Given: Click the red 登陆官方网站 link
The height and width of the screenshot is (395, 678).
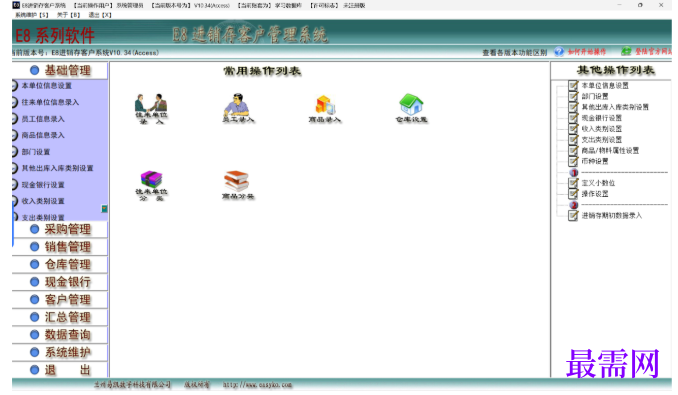Looking at the screenshot, I should [x=653, y=51].
